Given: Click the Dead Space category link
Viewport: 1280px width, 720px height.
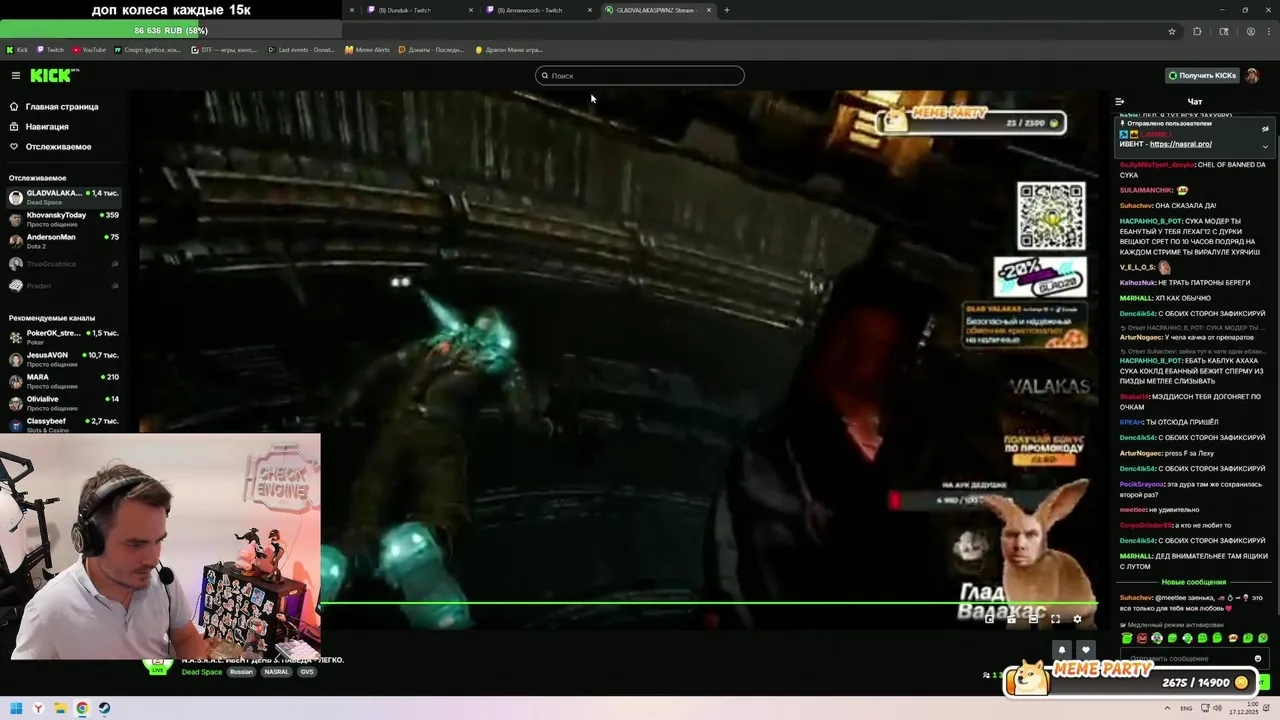Looking at the screenshot, I should pos(202,672).
